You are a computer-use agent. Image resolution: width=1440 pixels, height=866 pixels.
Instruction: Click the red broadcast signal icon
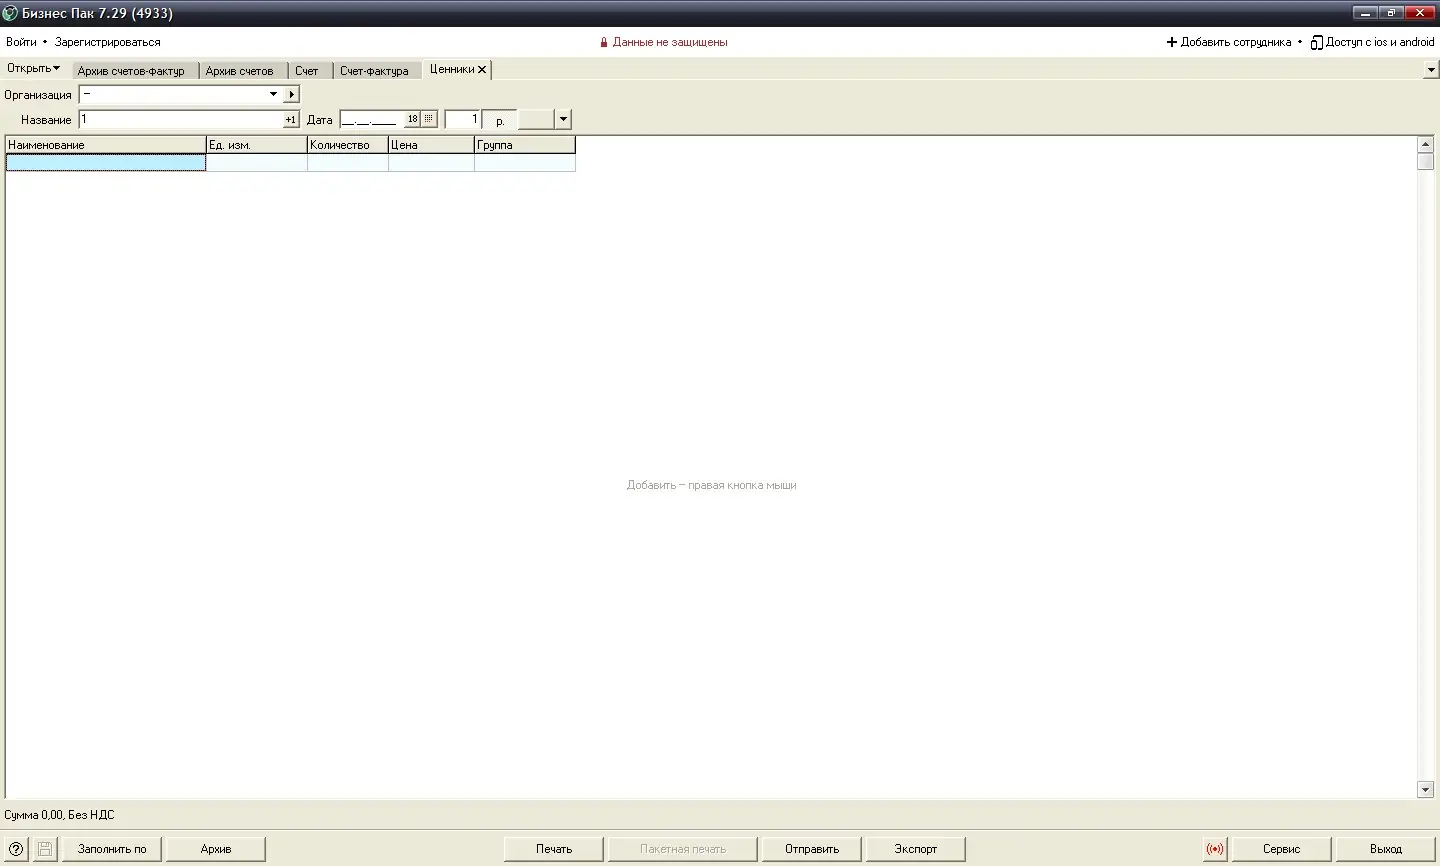(x=1215, y=849)
